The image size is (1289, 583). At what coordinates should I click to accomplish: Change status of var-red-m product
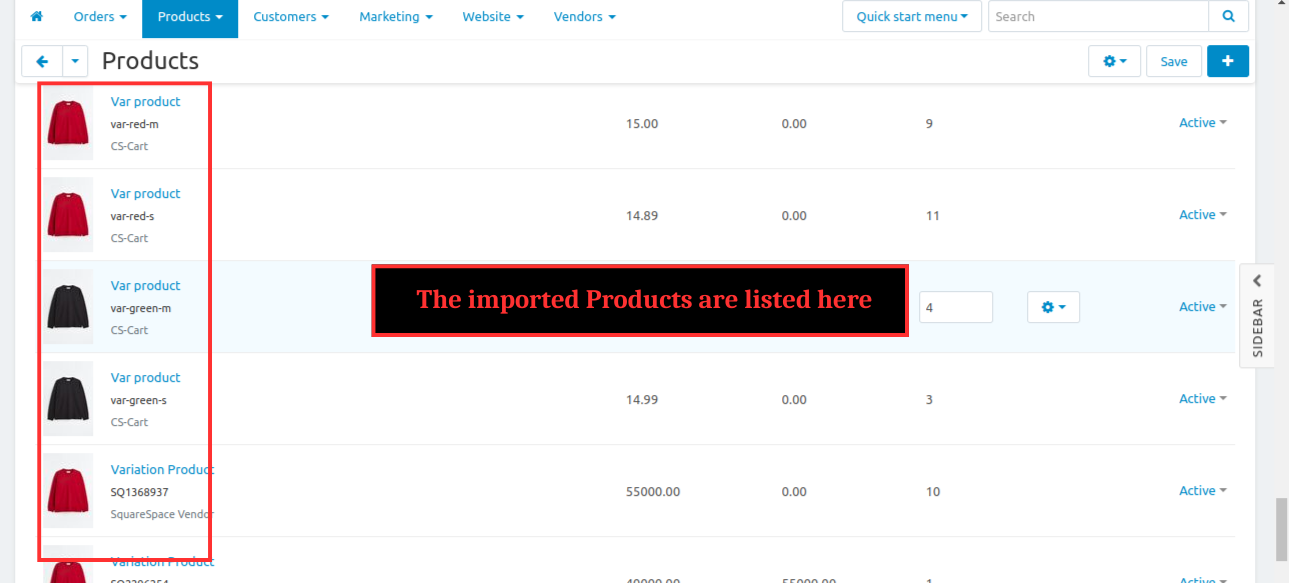point(1203,123)
